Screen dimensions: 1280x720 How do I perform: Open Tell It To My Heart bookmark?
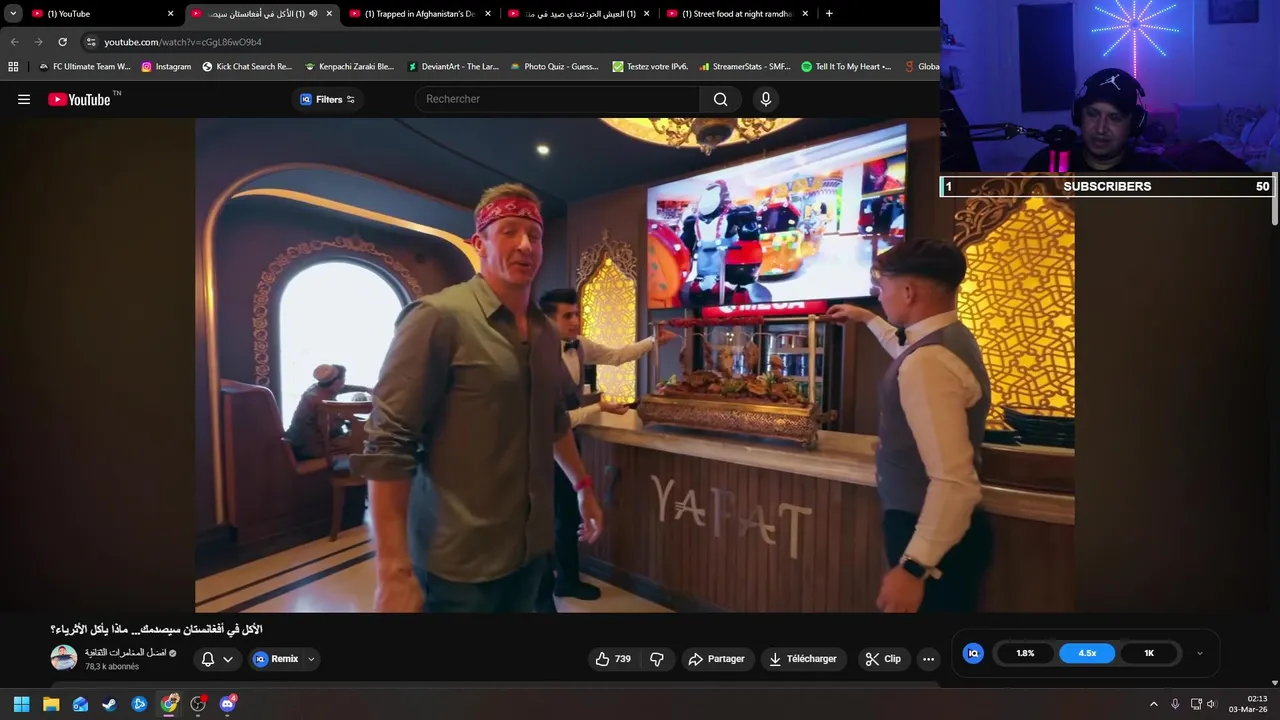click(846, 66)
